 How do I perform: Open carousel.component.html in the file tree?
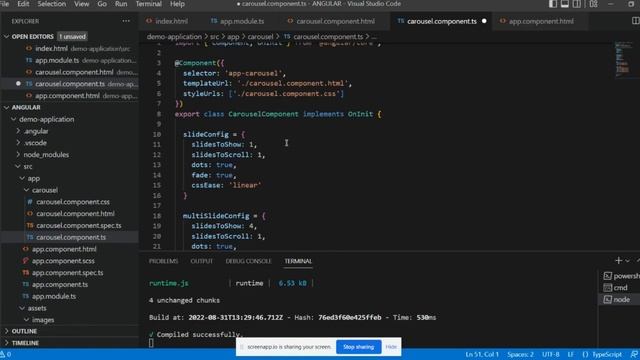pos(75,213)
